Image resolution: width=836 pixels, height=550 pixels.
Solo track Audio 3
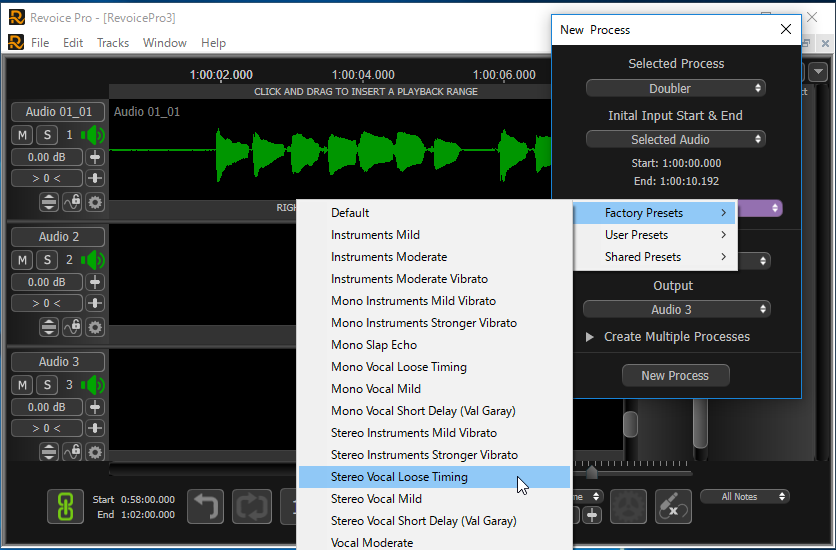(x=47, y=385)
